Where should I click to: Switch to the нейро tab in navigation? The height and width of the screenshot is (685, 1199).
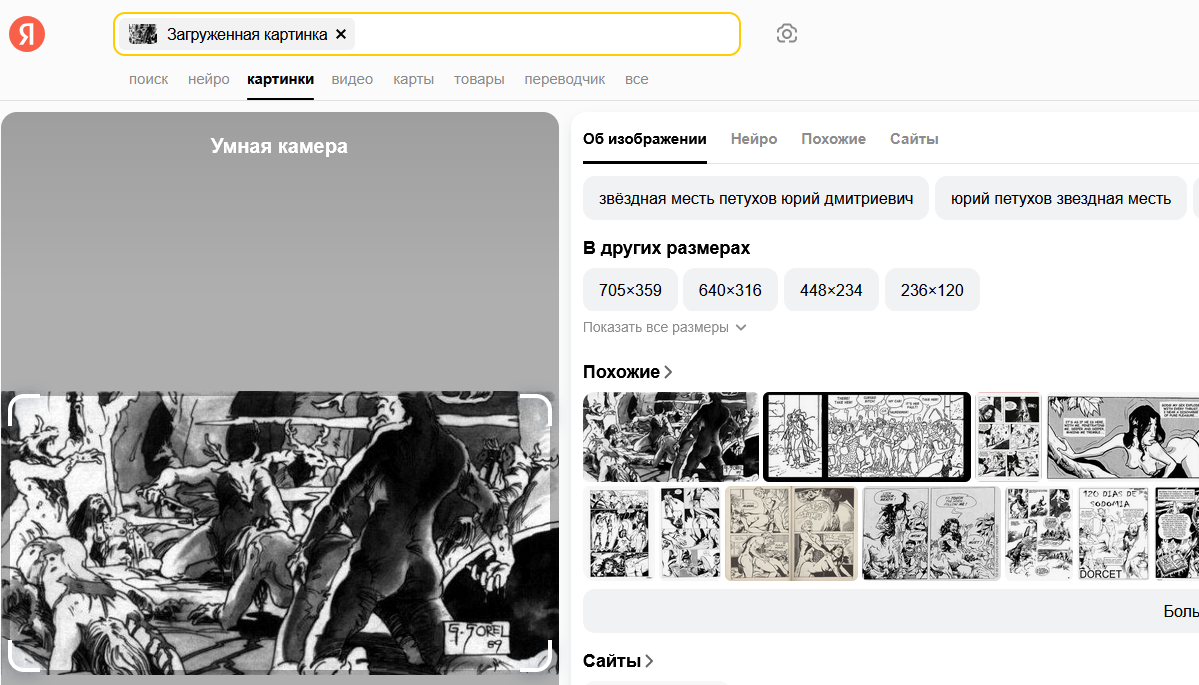pyautogui.click(x=209, y=80)
